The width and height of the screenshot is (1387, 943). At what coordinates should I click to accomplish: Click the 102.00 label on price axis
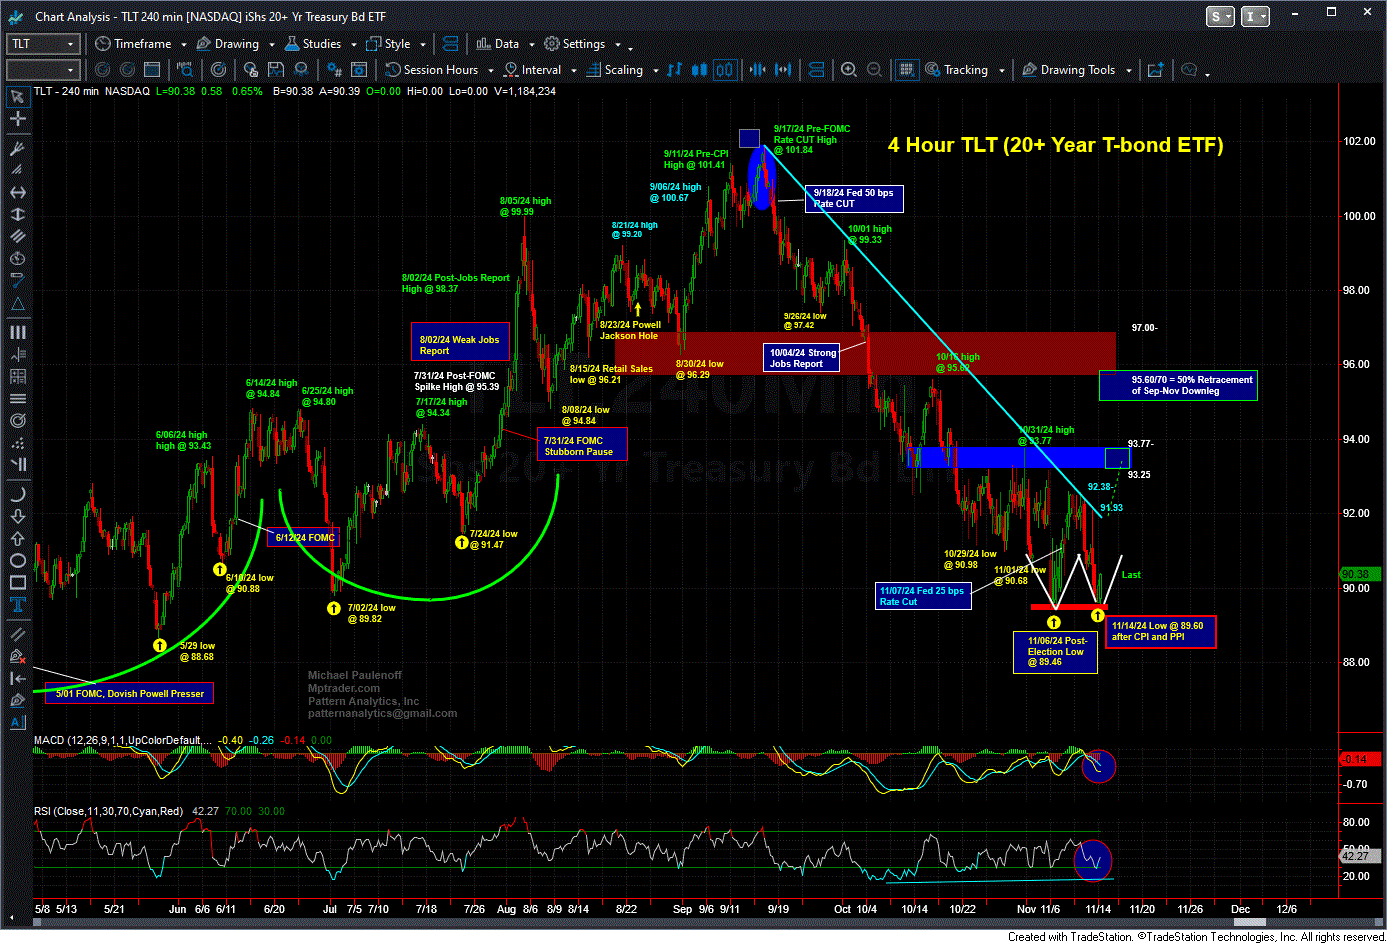click(x=1358, y=142)
